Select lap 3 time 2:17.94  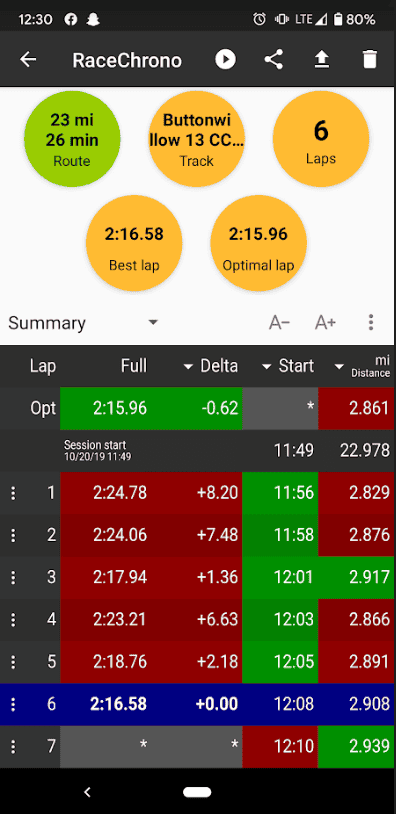pyautogui.click(x=120, y=577)
